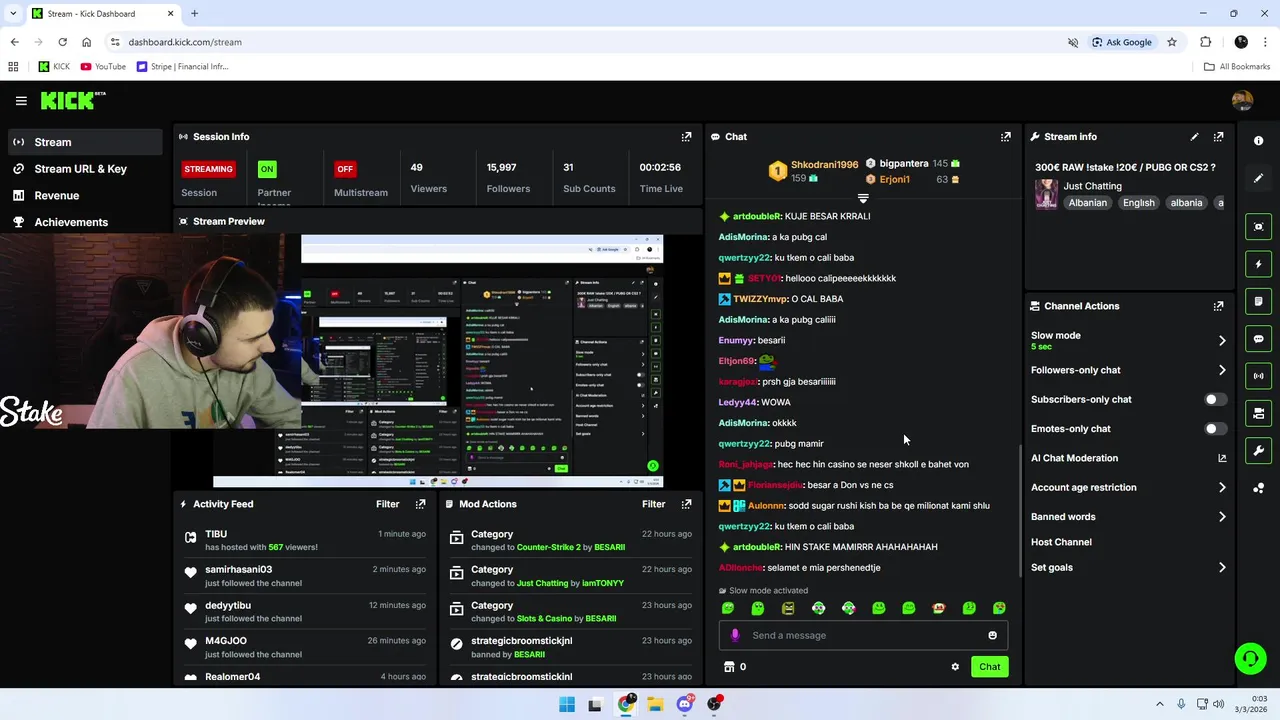
Task: Click the English tag chip
Action: pos(1138,203)
